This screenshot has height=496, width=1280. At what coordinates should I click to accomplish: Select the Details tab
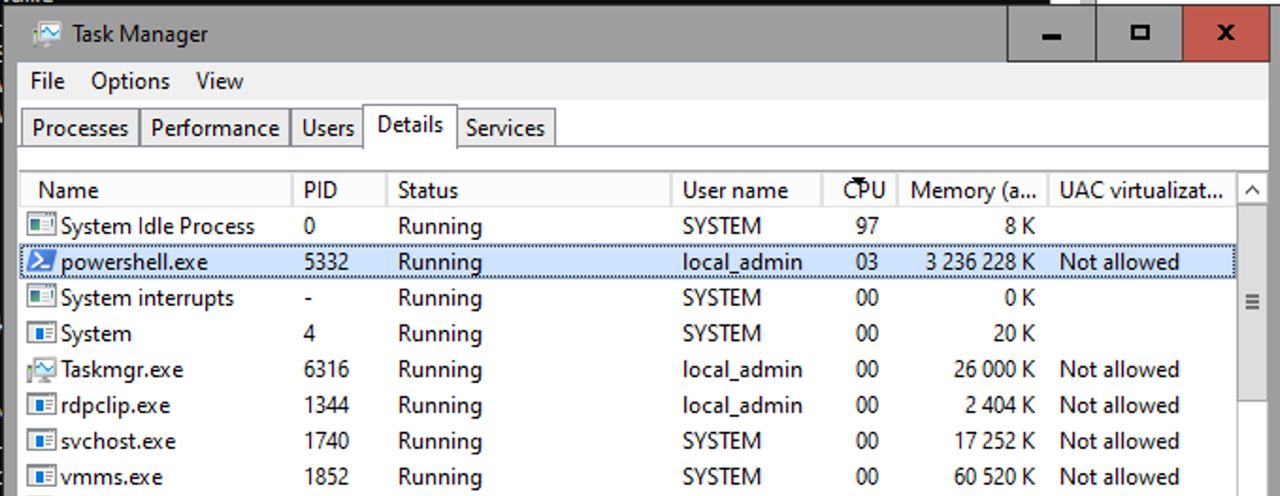[x=410, y=125]
